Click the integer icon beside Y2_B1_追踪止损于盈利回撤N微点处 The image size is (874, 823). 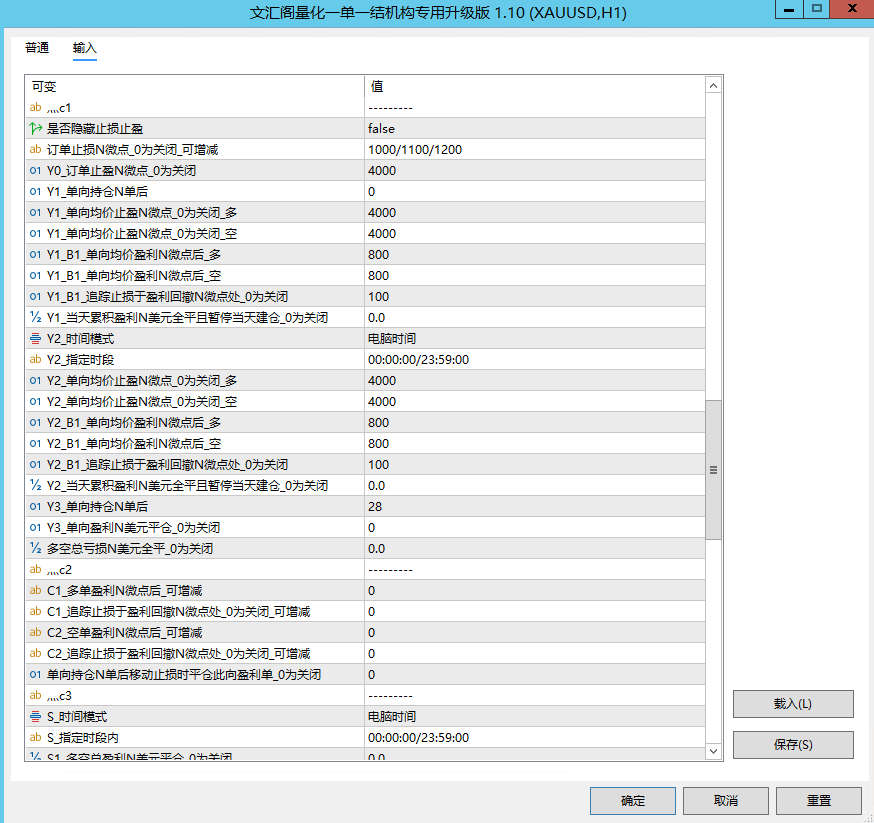36,464
